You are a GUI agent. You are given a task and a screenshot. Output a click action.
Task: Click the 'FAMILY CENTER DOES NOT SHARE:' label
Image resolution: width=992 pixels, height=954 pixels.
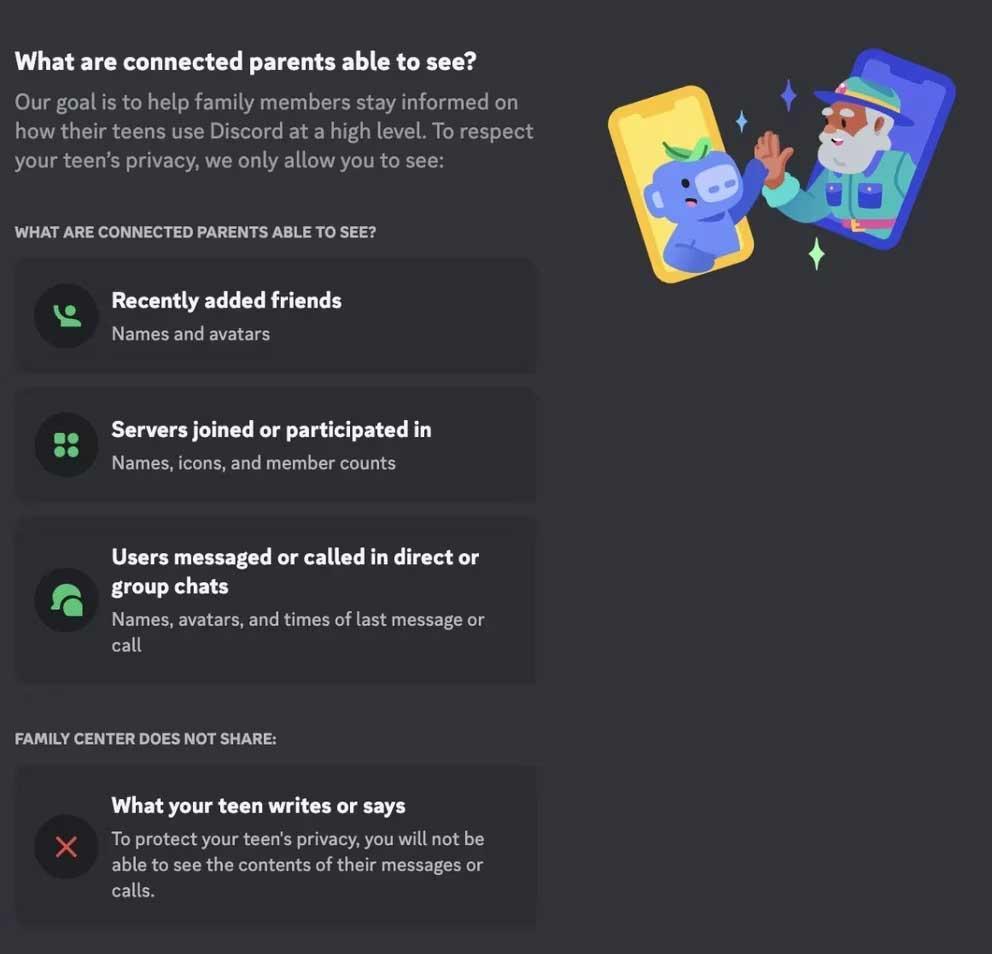(x=145, y=739)
